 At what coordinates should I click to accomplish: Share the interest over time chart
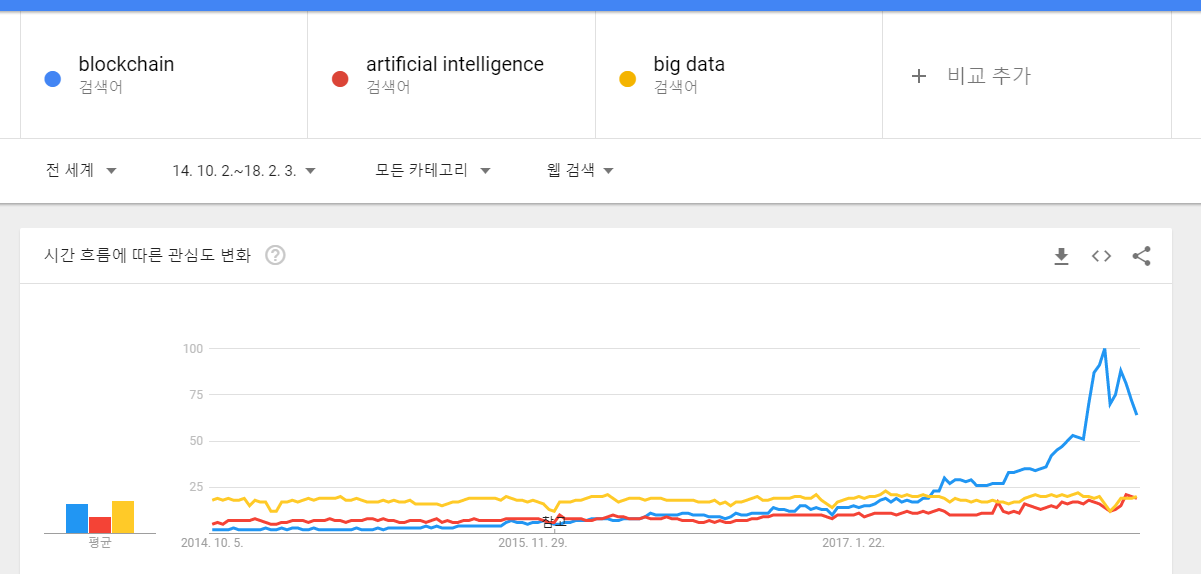click(x=1141, y=256)
